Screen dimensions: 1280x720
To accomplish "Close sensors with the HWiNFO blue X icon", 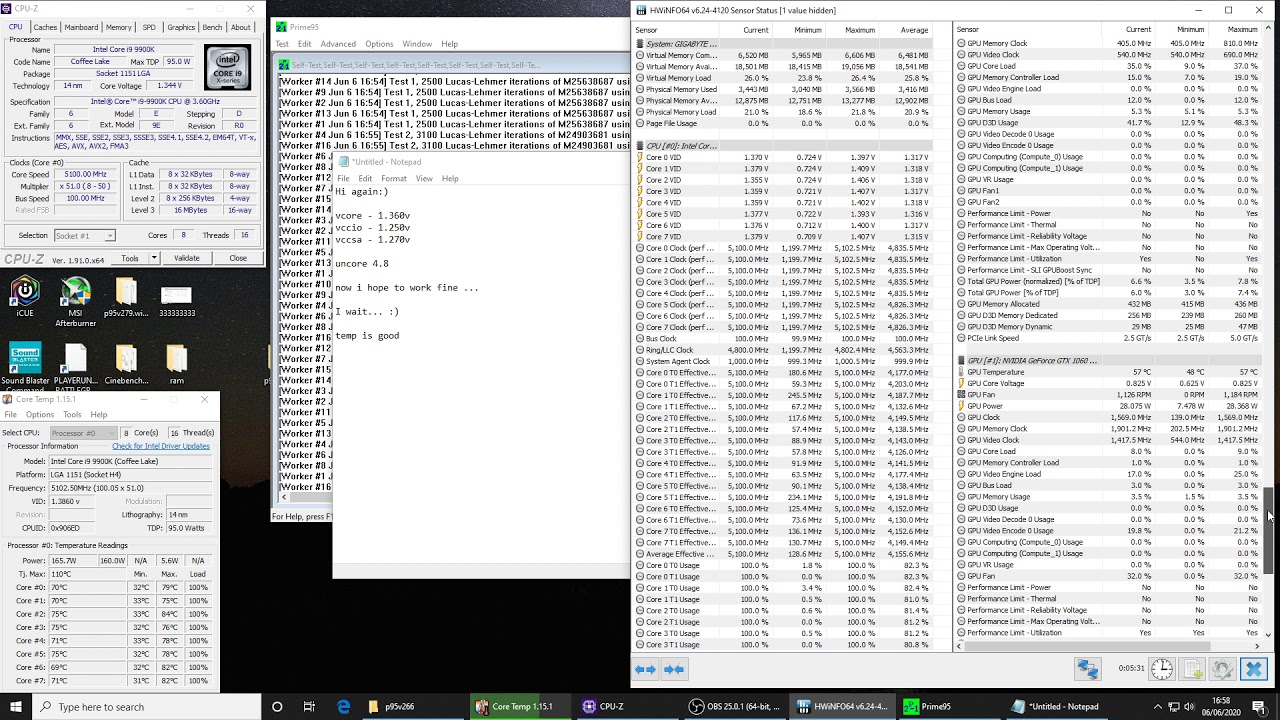I will coord(1253,669).
